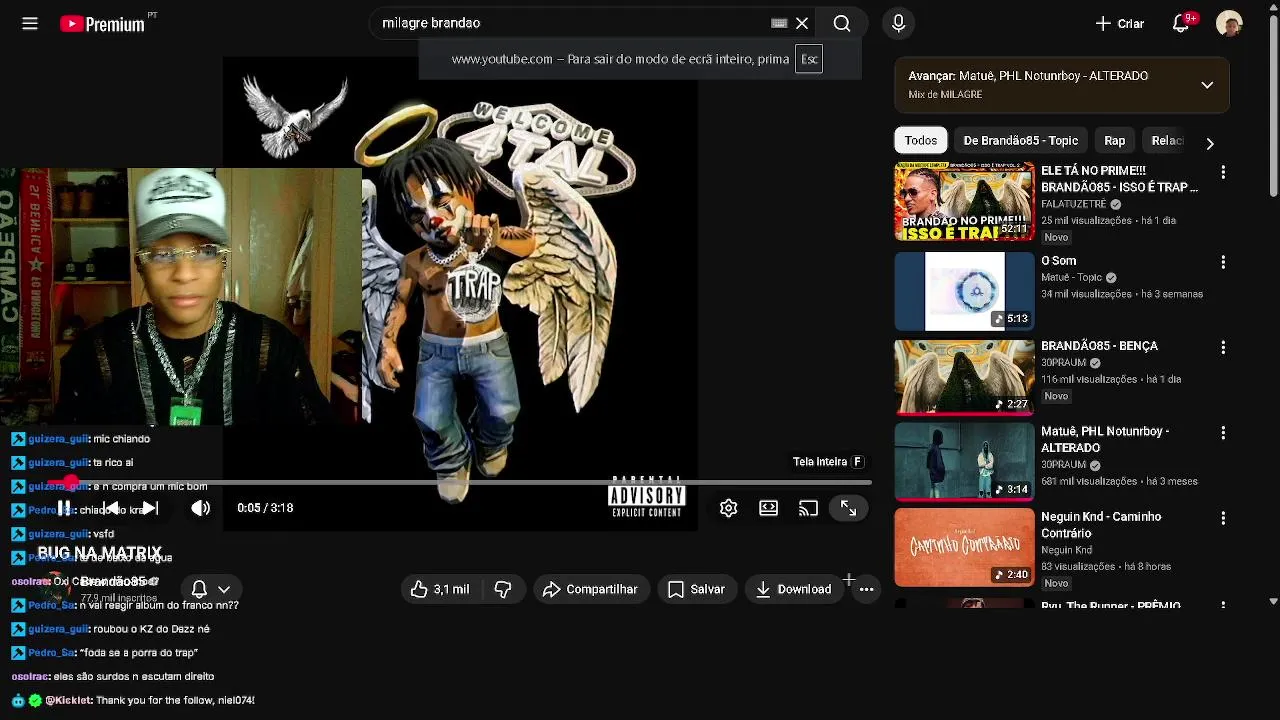Run search with magnifying glass button

(x=842, y=23)
